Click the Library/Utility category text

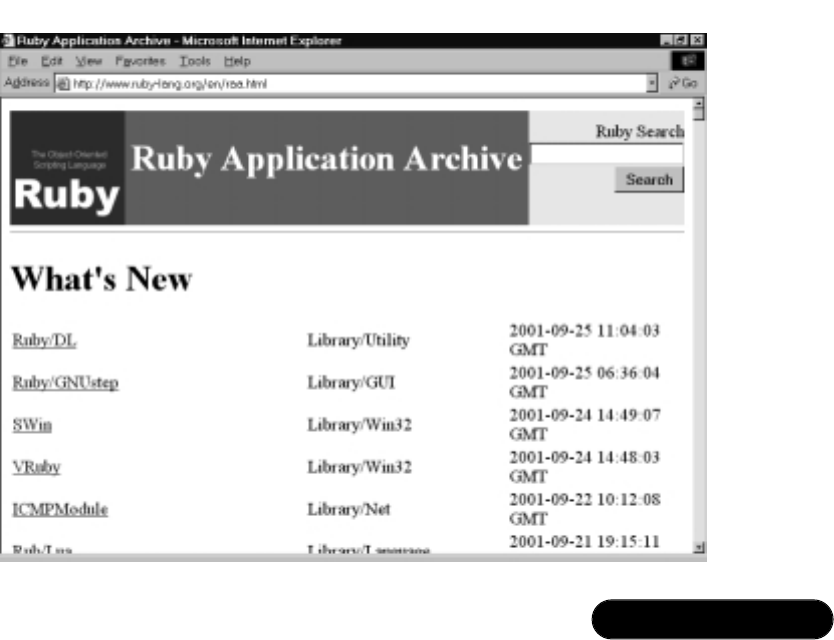[x=358, y=340]
